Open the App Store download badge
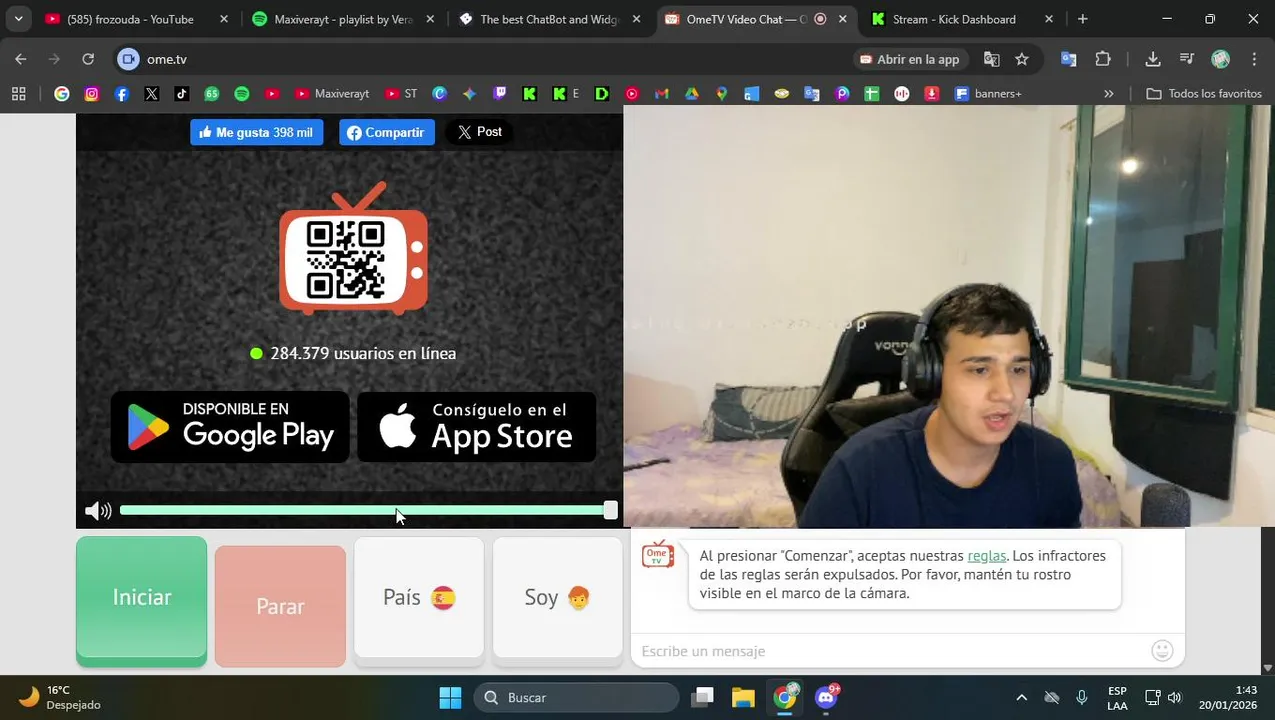The image size is (1275, 720). (x=477, y=427)
